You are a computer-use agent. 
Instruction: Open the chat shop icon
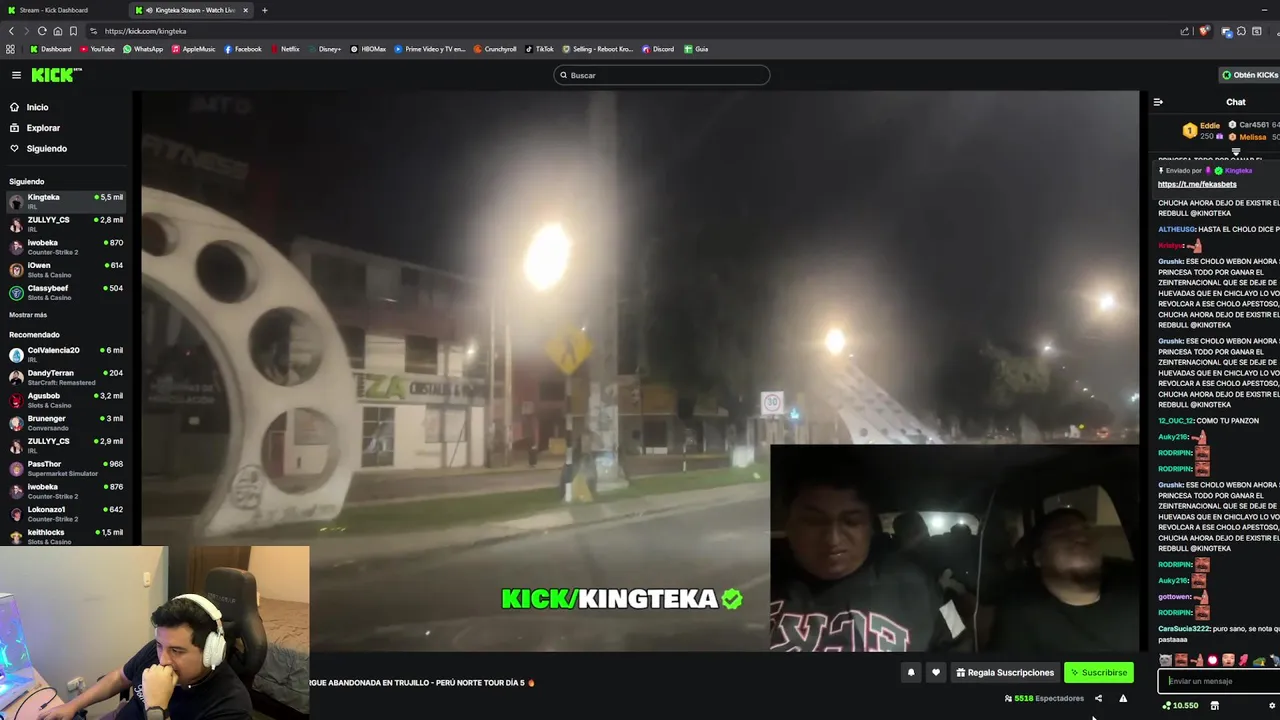[x=1215, y=706]
